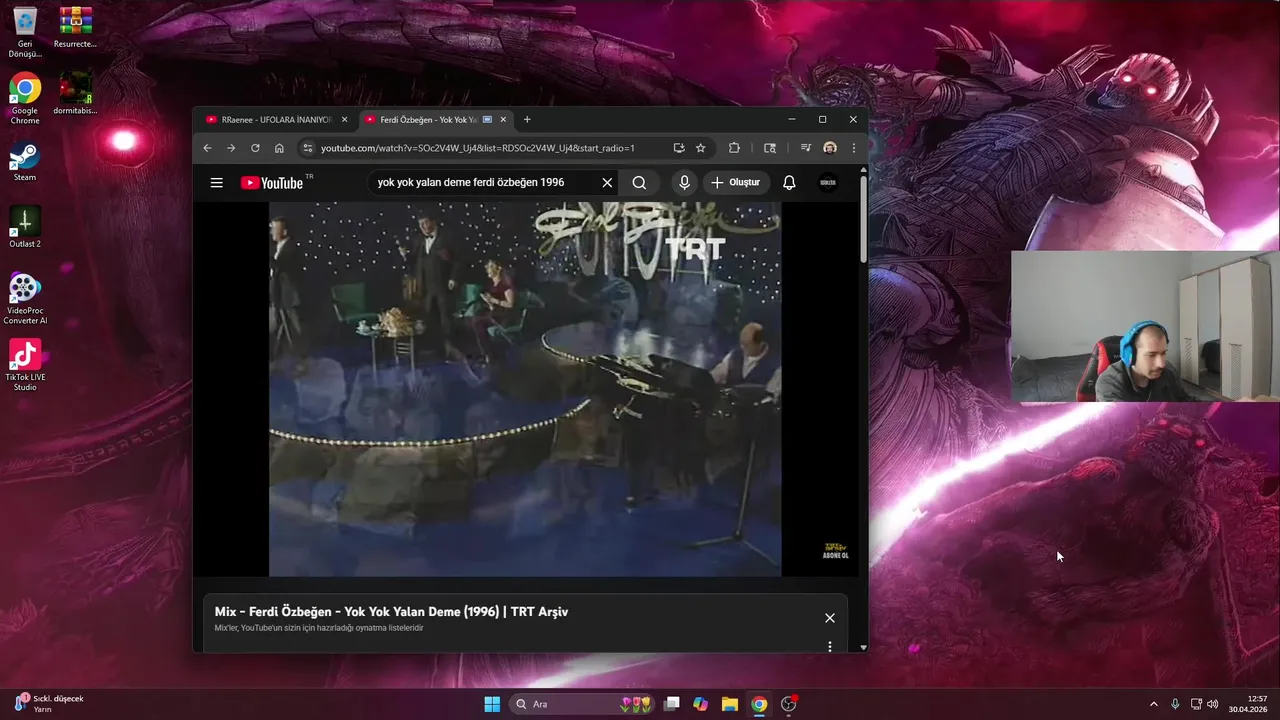Run search with magnifier button
This screenshot has height=720, width=1280.
pos(639,183)
